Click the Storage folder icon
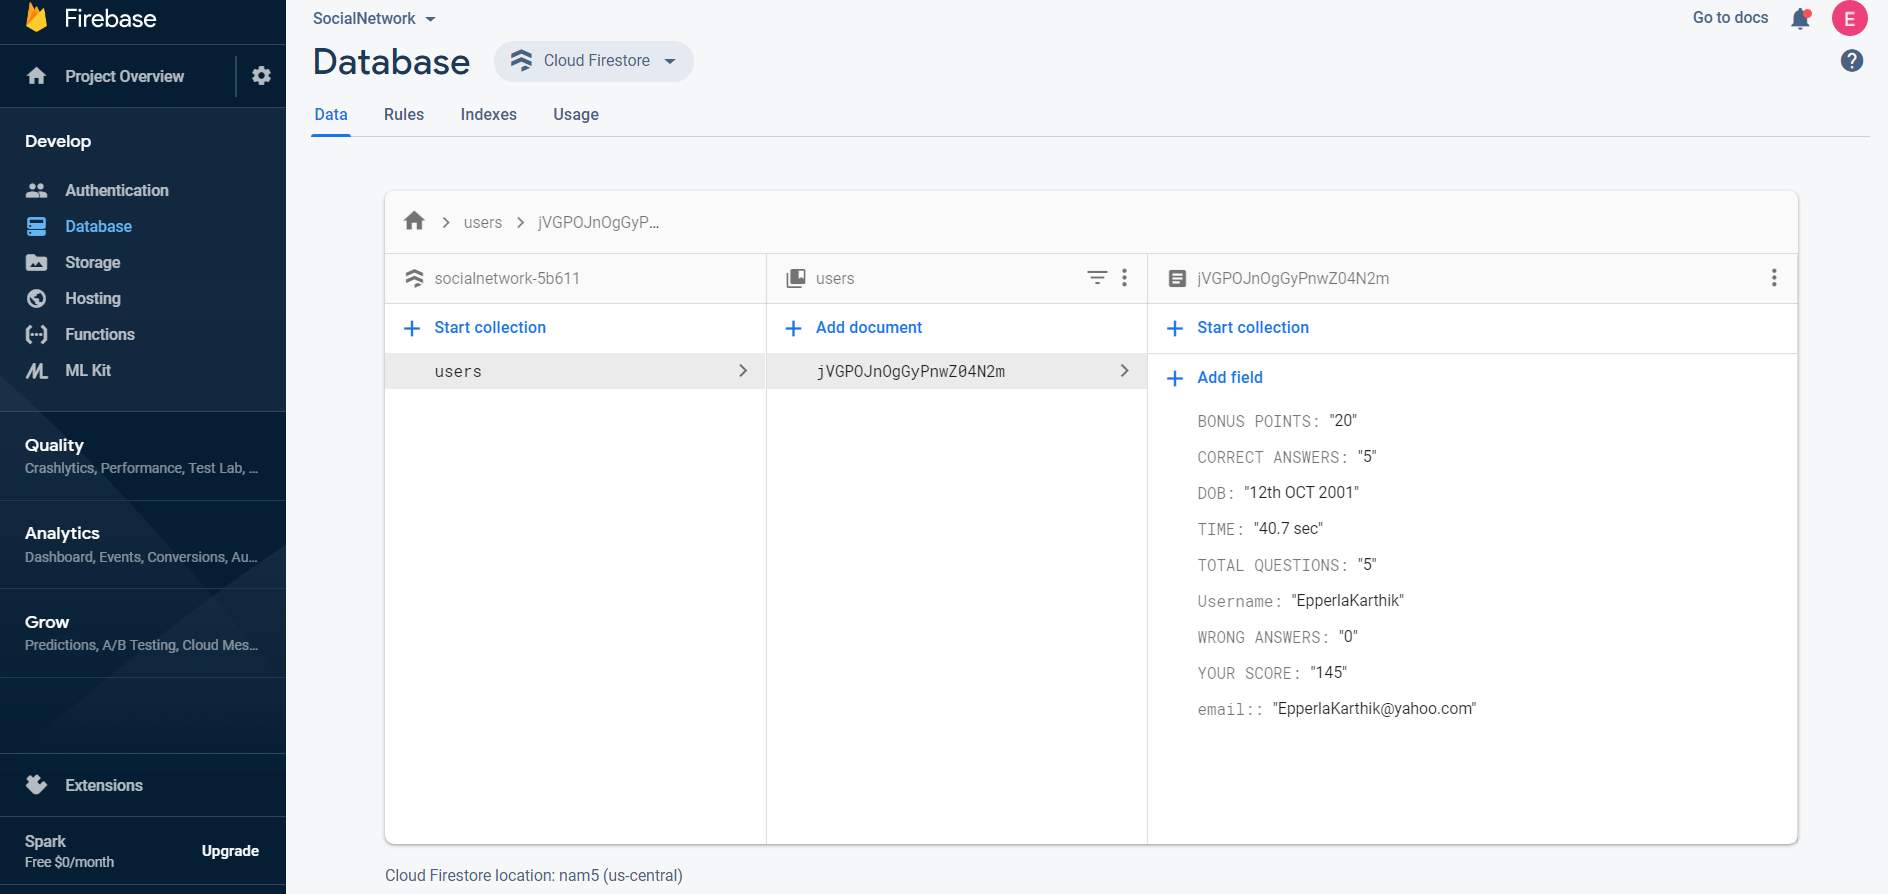 [37, 262]
